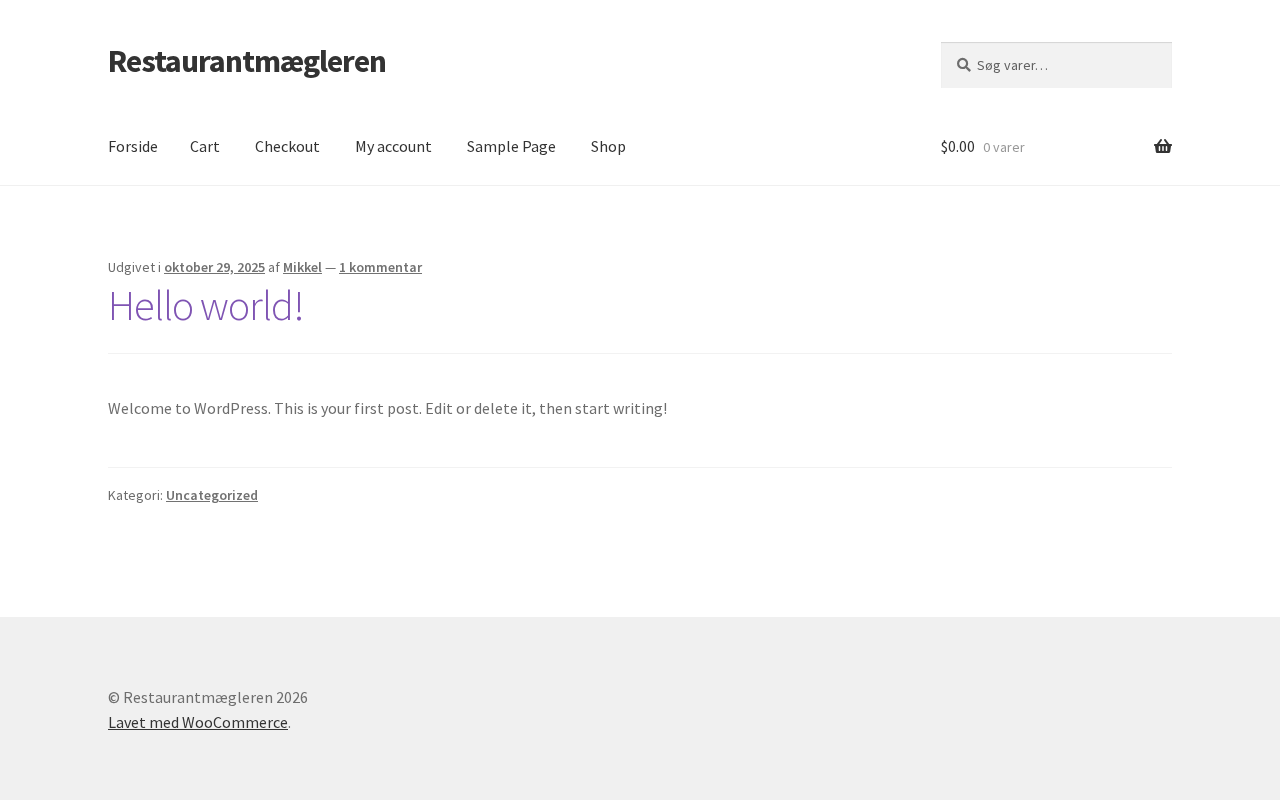The height and width of the screenshot is (800, 1280).
Task: Click the Welcome to WordPress paragraph text
Action: pos(387,408)
